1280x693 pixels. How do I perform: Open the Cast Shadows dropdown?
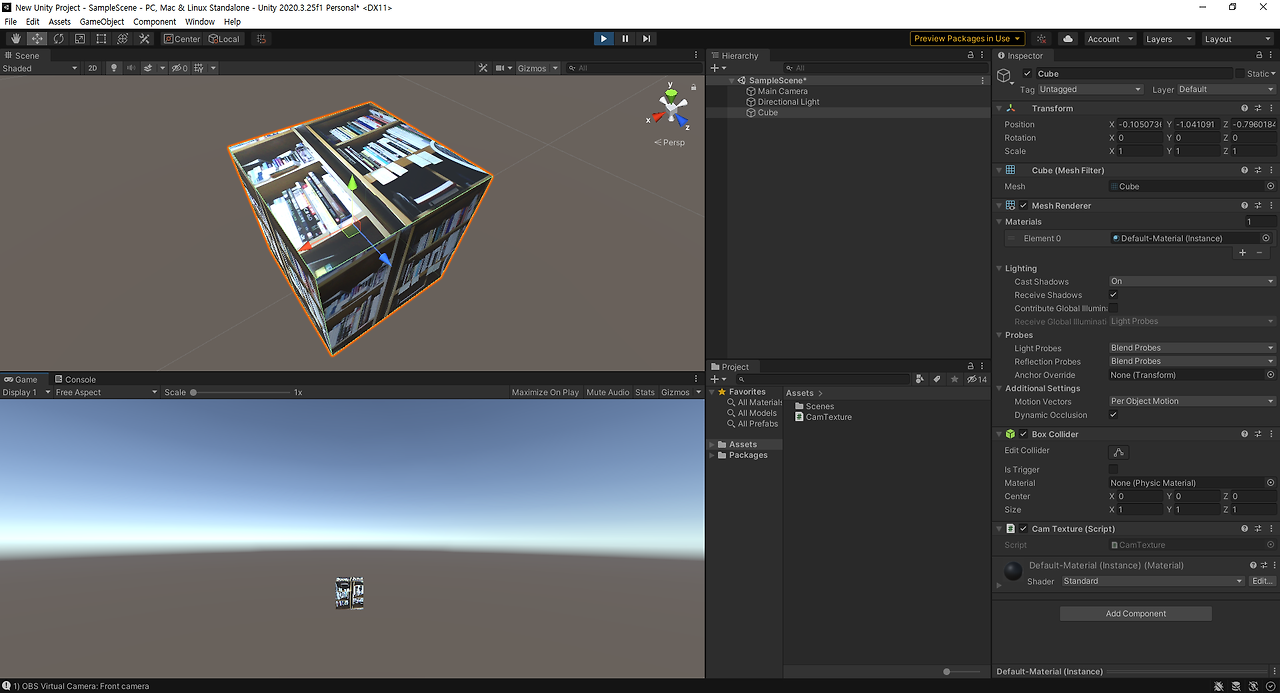(x=1190, y=281)
